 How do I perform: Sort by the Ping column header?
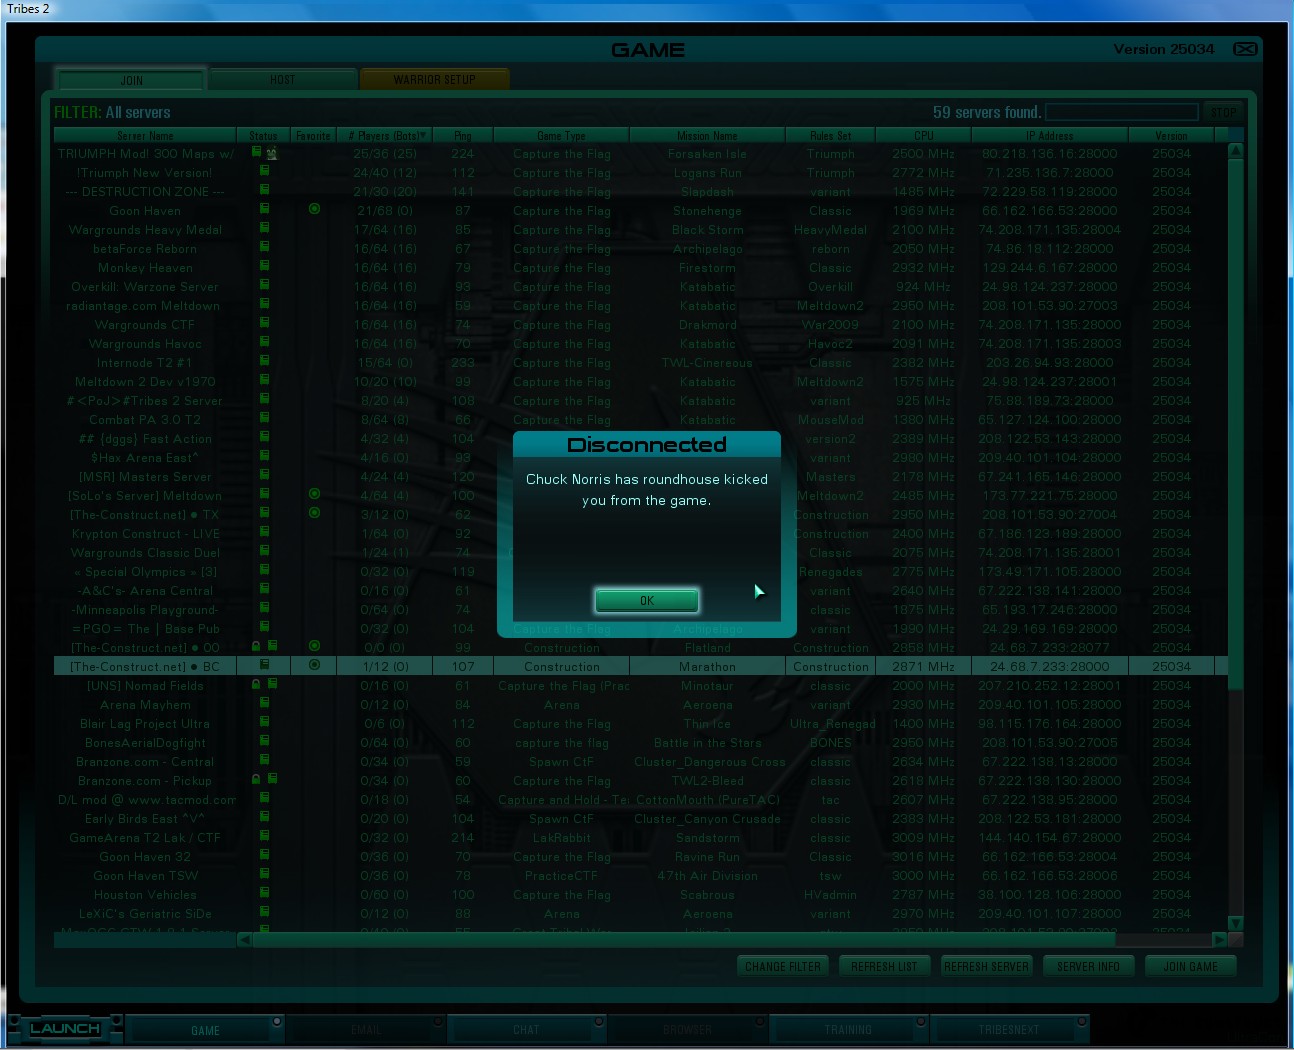tap(462, 135)
